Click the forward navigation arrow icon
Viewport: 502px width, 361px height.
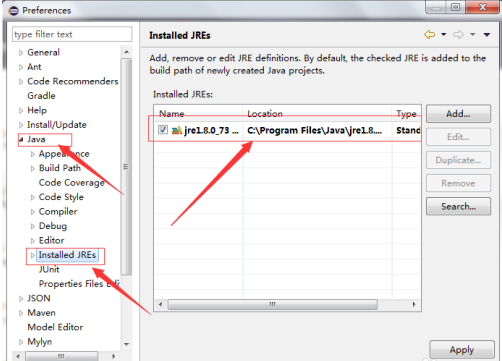pyautogui.click(x=458, y=34)
